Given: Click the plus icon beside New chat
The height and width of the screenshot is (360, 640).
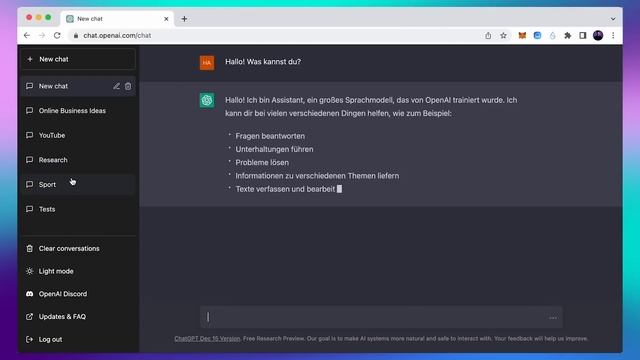Looking at the screenshot, I should [30, 59].
